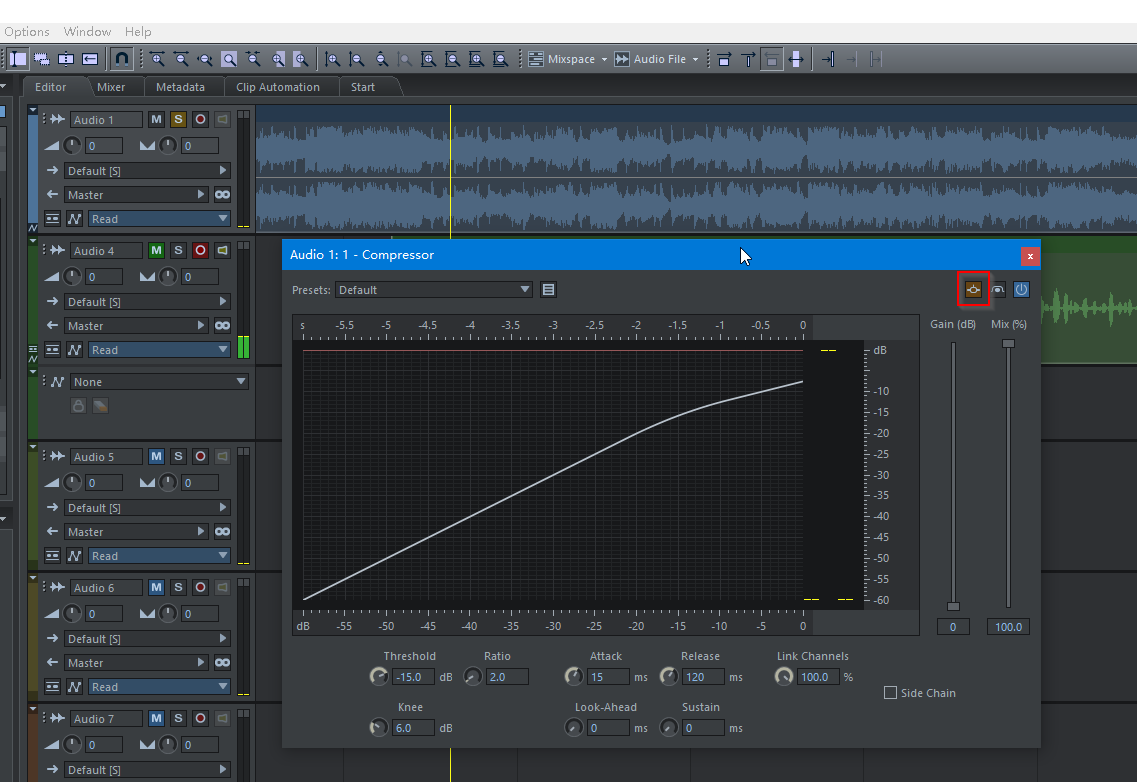Viewport: 1137px width, 782px height.
Task: Switch to the Mixer tab
Action: (x=111, y=87)
